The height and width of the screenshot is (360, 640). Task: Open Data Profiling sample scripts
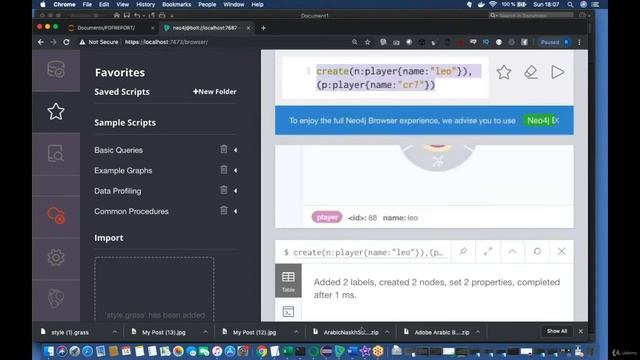[118, 191]
